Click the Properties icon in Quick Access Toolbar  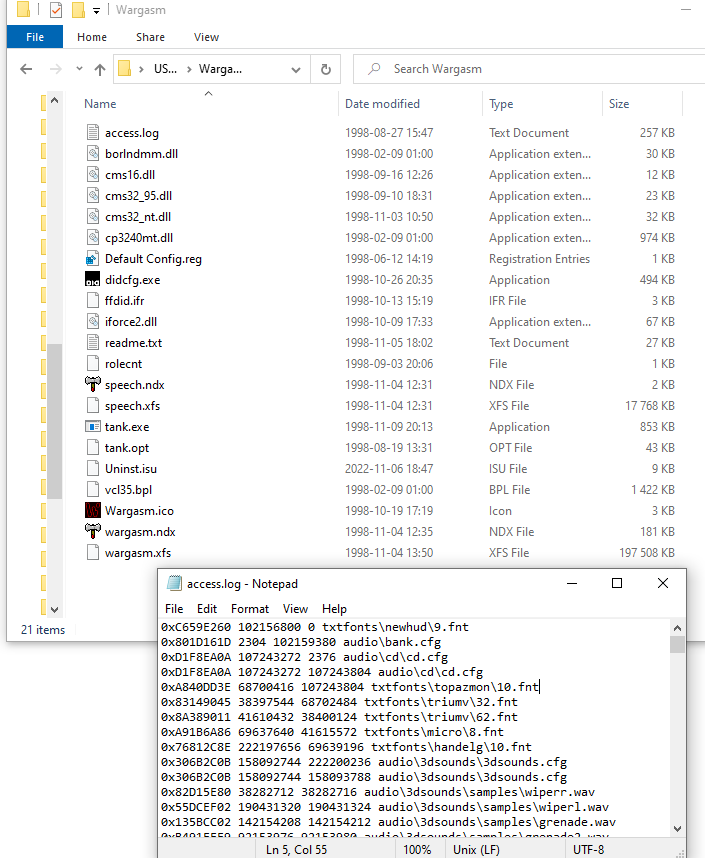coord(56,10)
